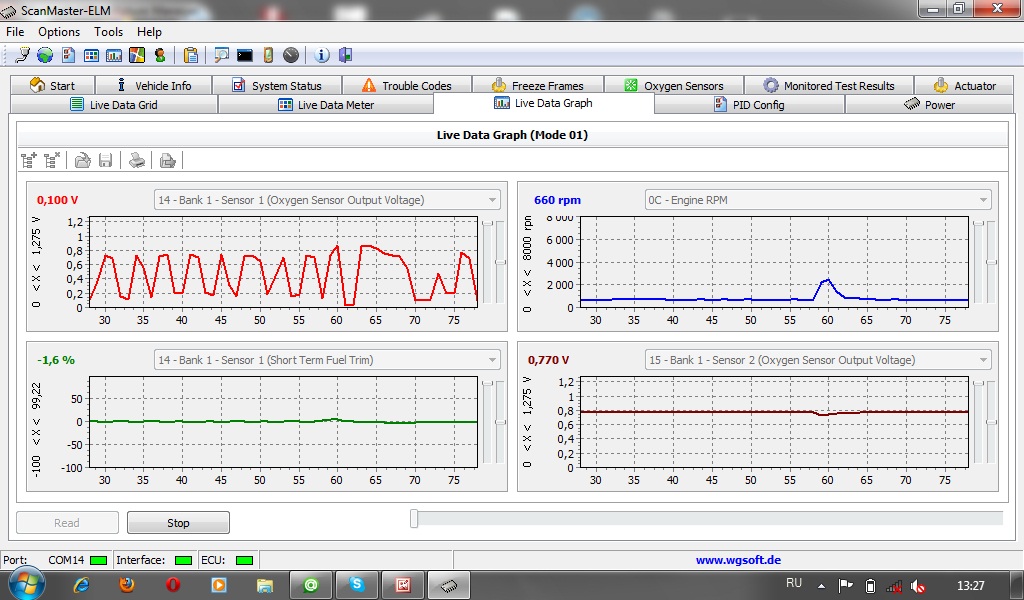The image size is (1024, 600).
Task: Open the Options menu
Action: tap(59, 32)
